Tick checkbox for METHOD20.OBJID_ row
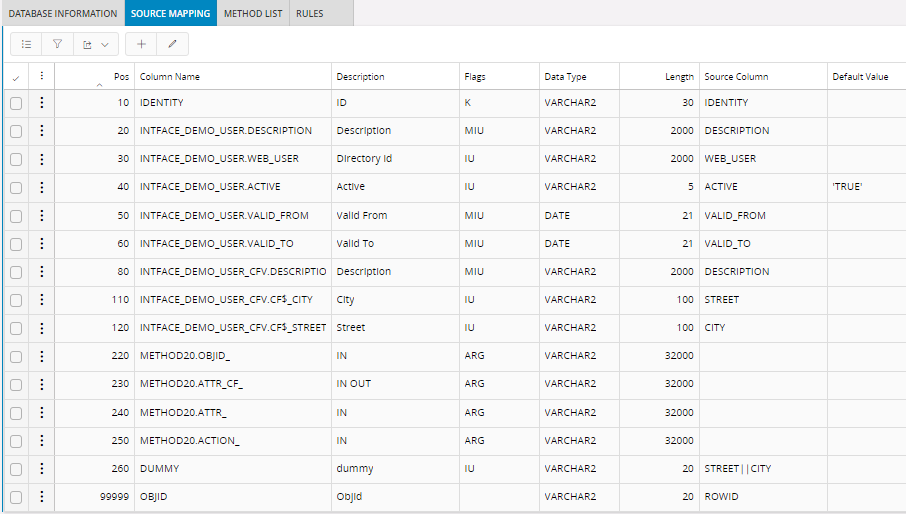The height and width of the screenshot is (514, 906). (x=16, y=356)
